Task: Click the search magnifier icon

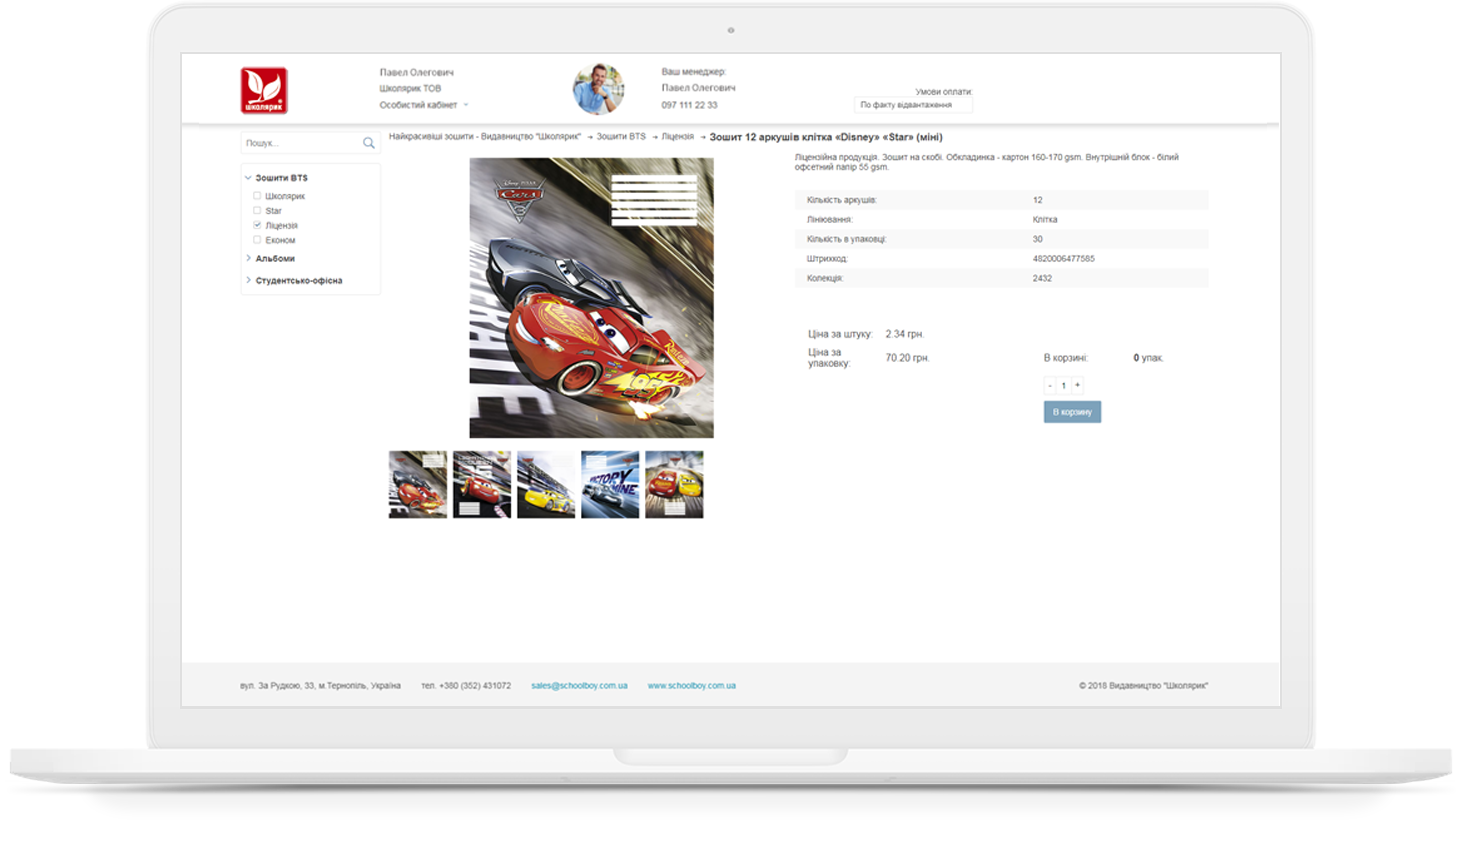Action: click(x=369, y=143)
